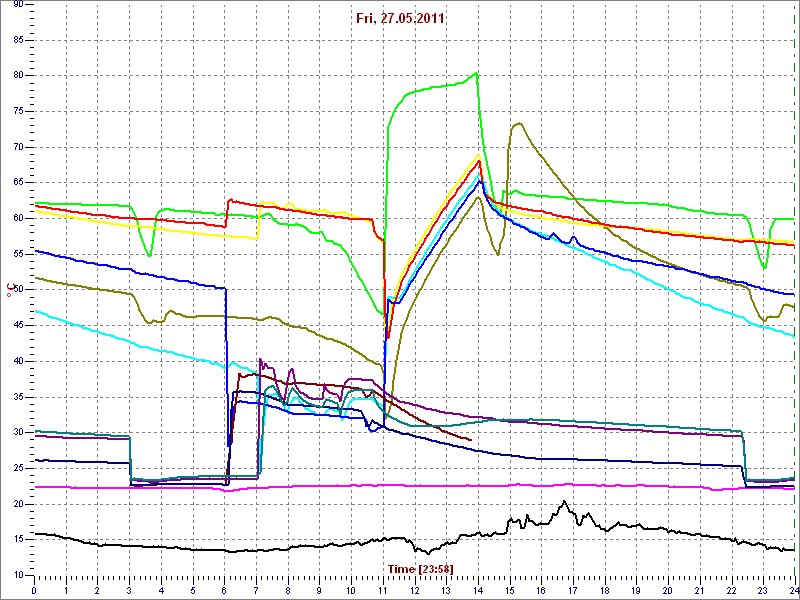Click hour 5 on the time axis

(192, 590)
